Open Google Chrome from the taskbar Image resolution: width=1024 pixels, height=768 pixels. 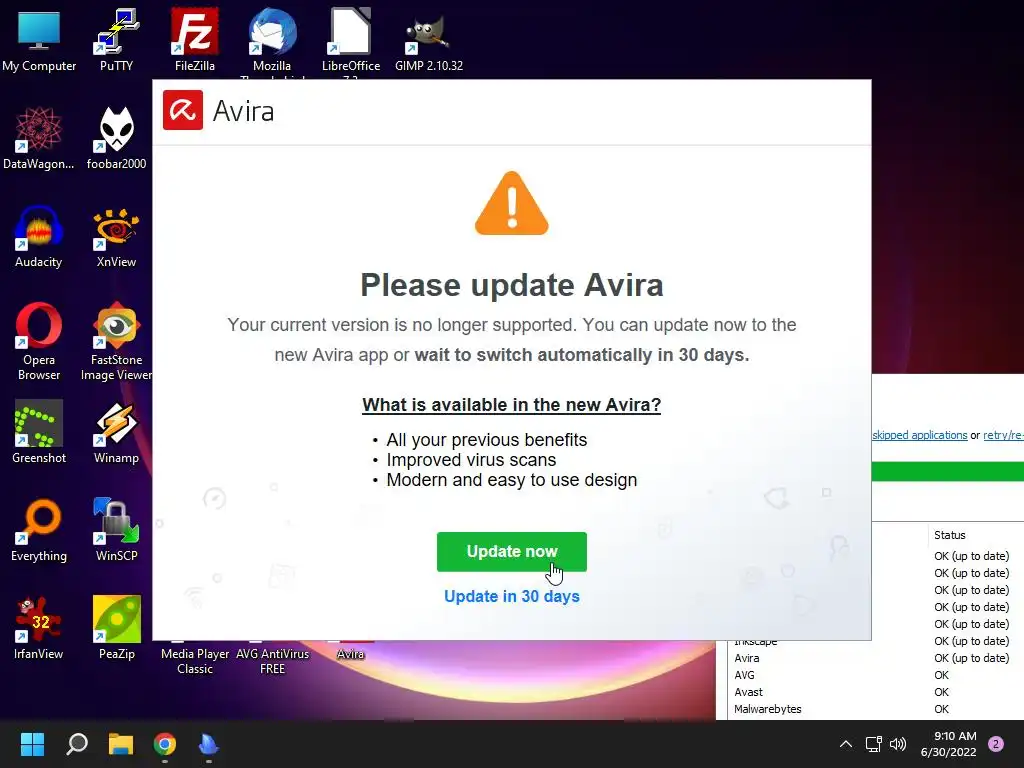click(x=165, y=744)
